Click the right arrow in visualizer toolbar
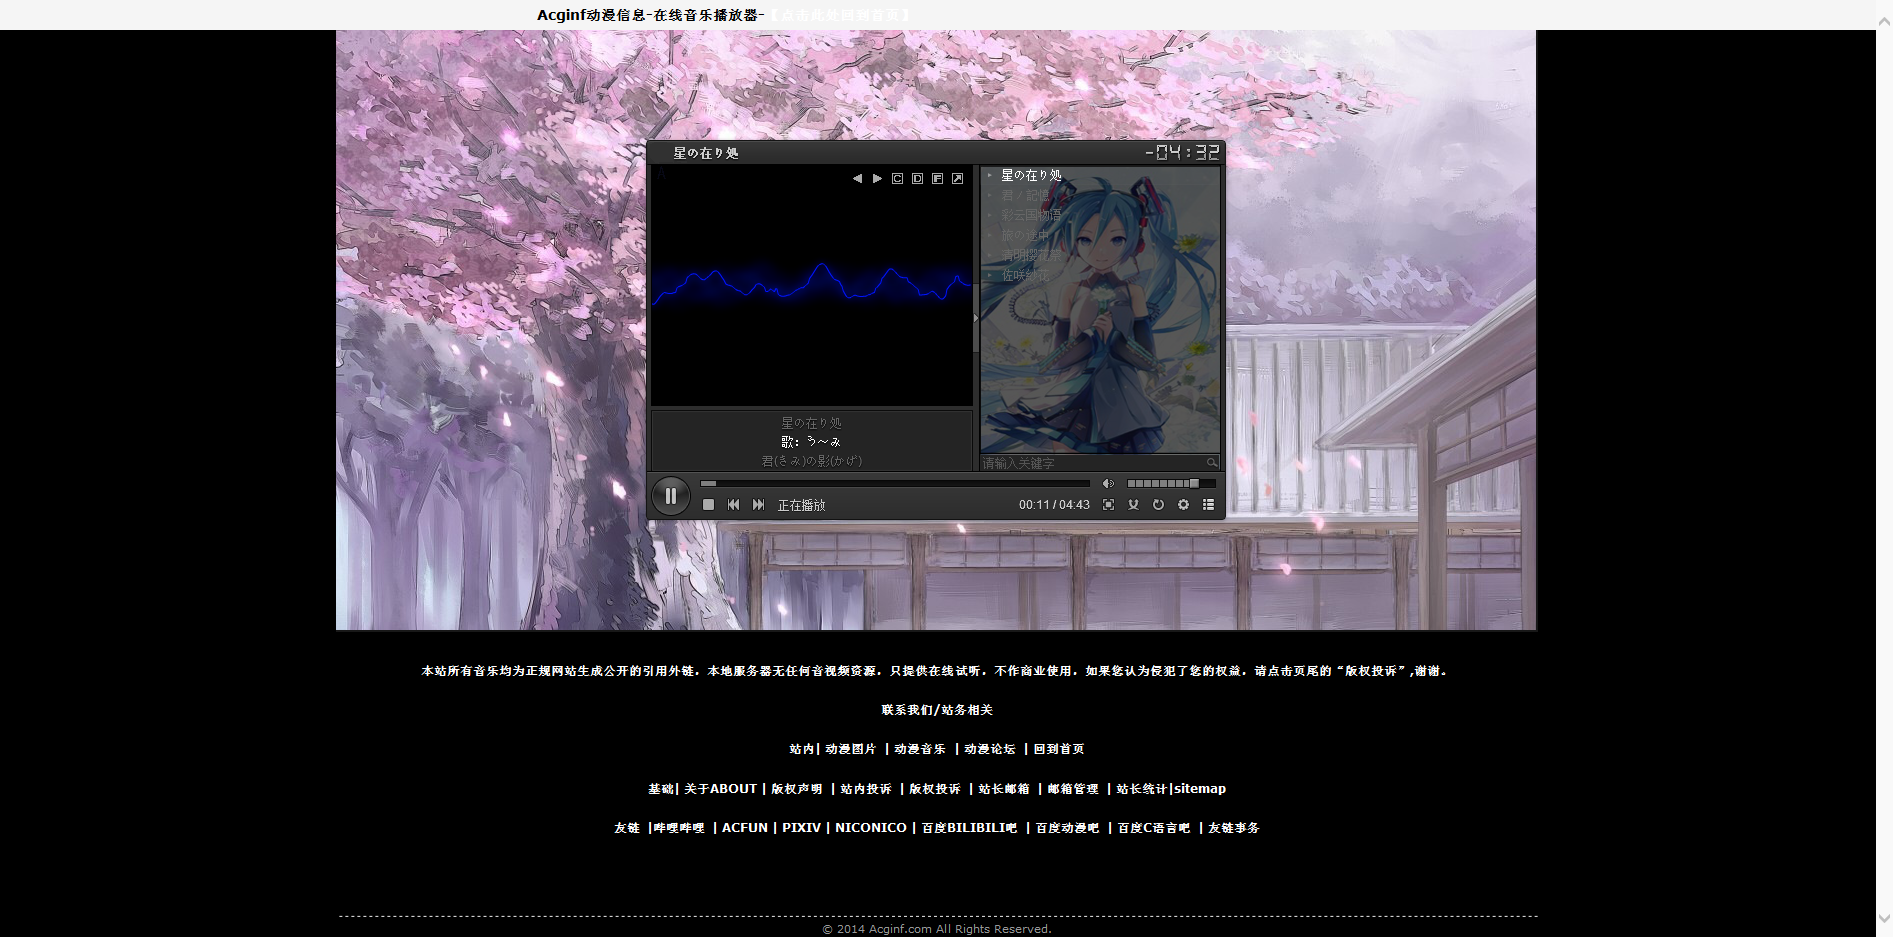1893x937 pixels. pyautogui.click(x=877, y=179)
